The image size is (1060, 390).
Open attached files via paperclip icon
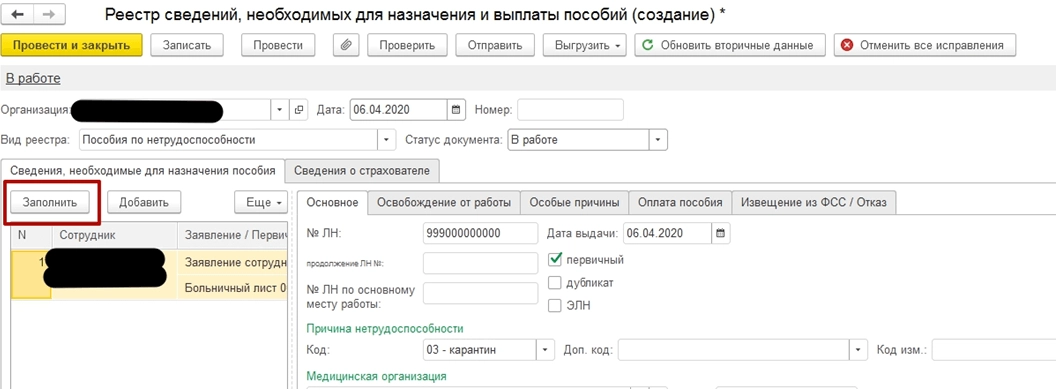tap(346, 45)
